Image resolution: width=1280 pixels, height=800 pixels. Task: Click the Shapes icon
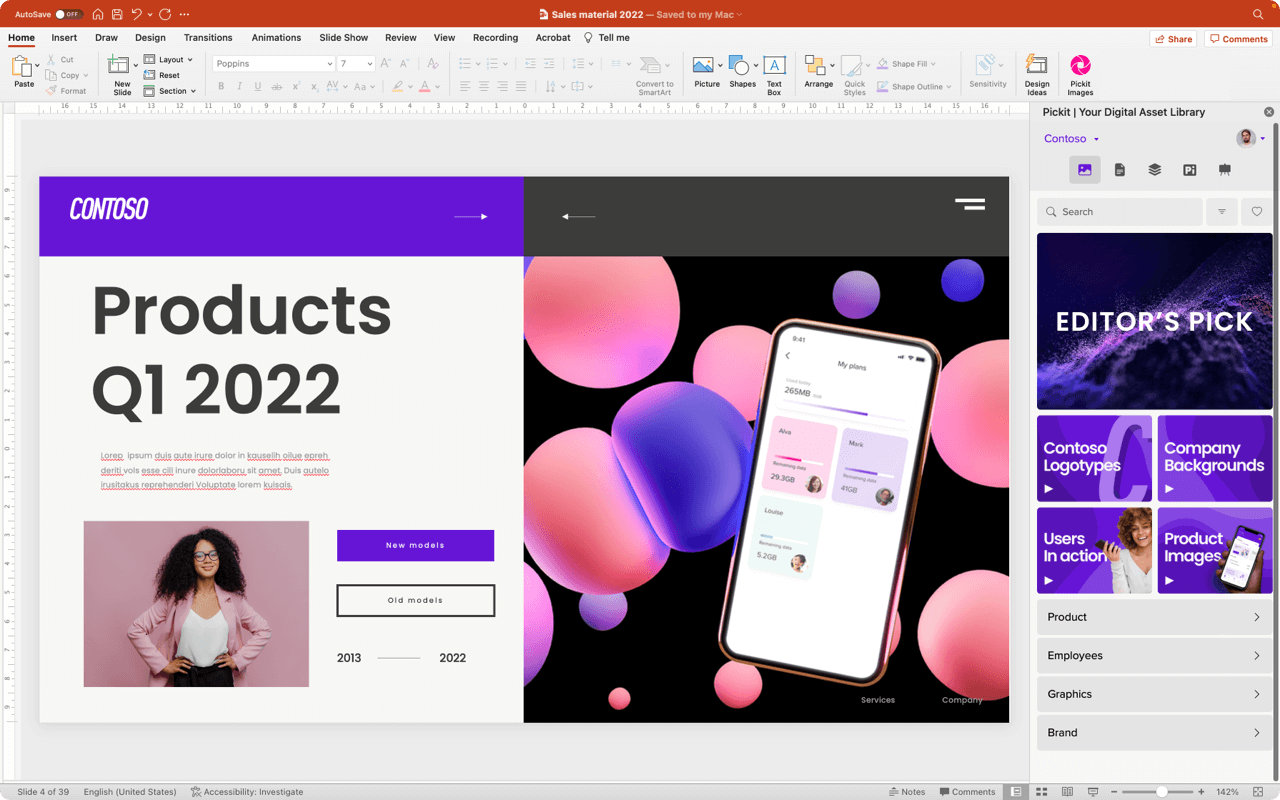pos(740,66)
